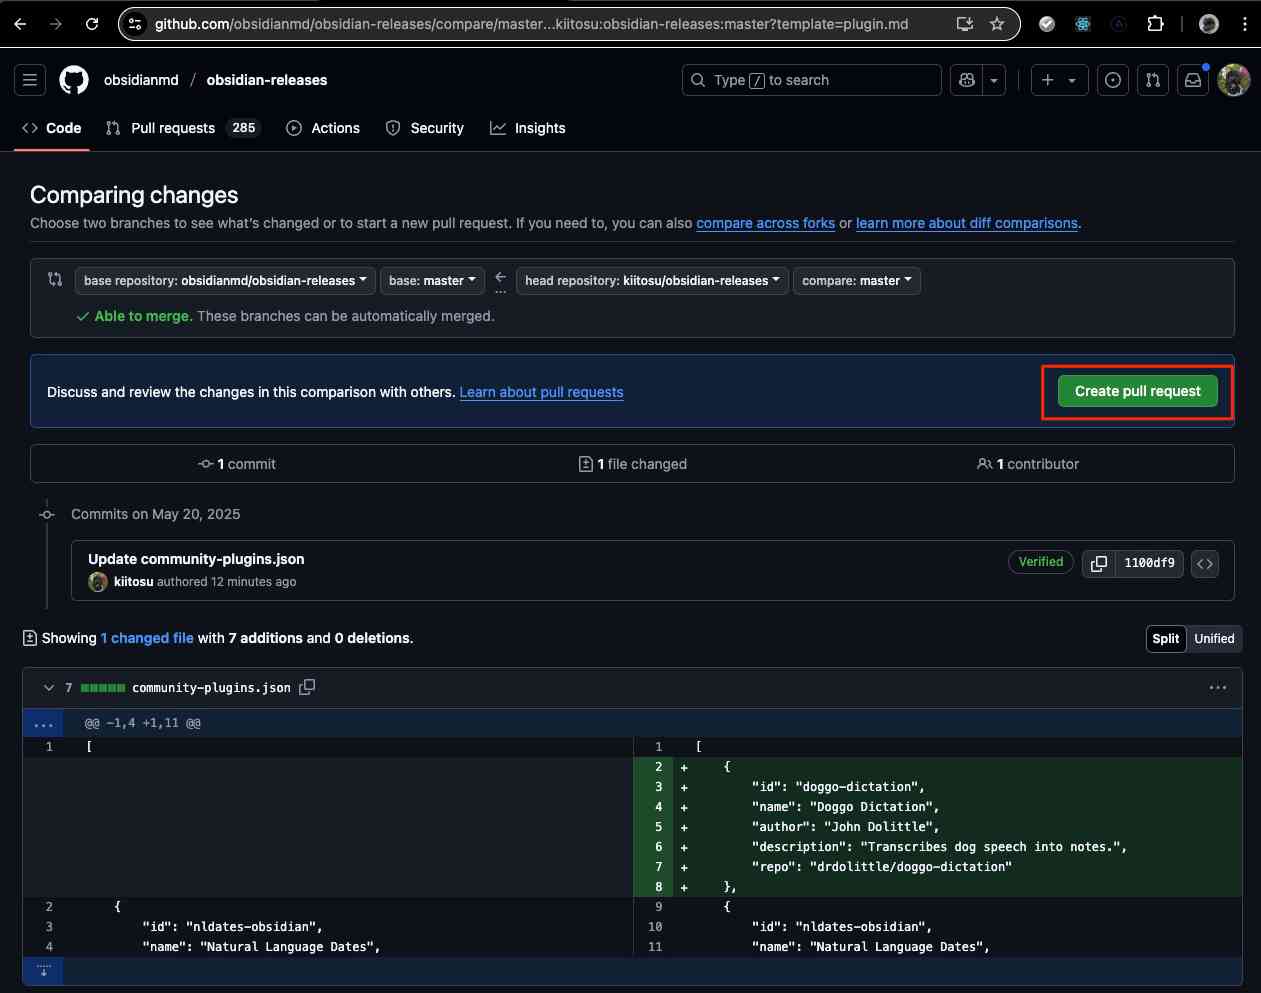
Task: Copy full commit SHA with copy icon
Action: coord(1098,563)
